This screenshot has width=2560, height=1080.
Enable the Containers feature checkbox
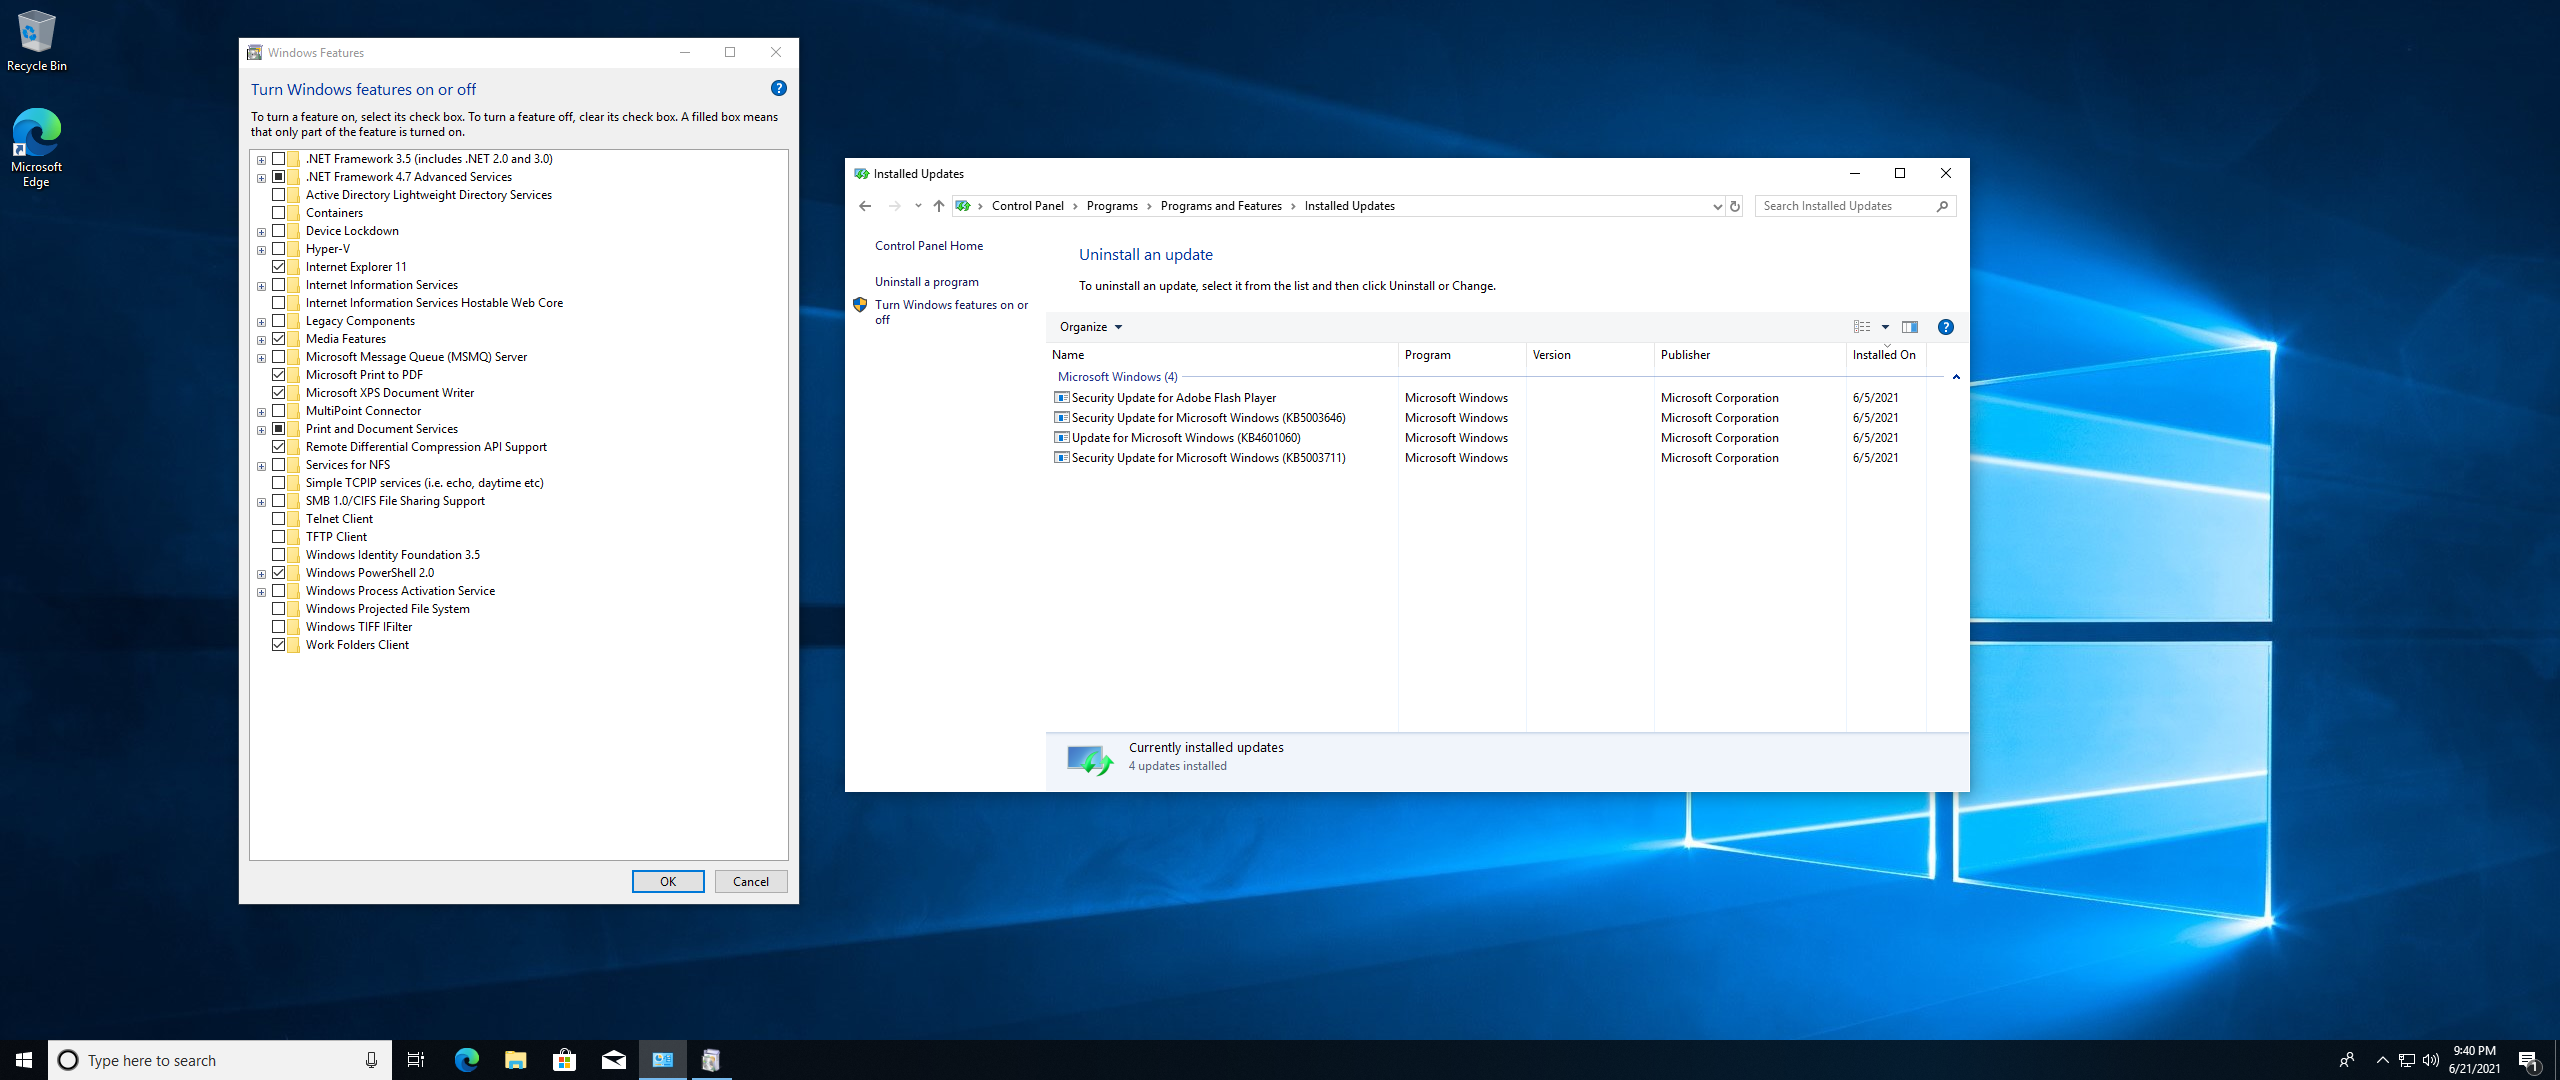pos(279,213)
